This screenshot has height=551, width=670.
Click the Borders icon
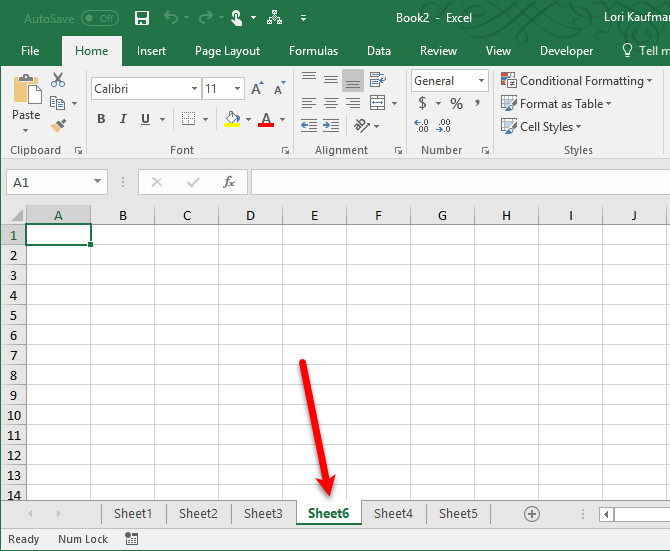[x=188, y=119]
